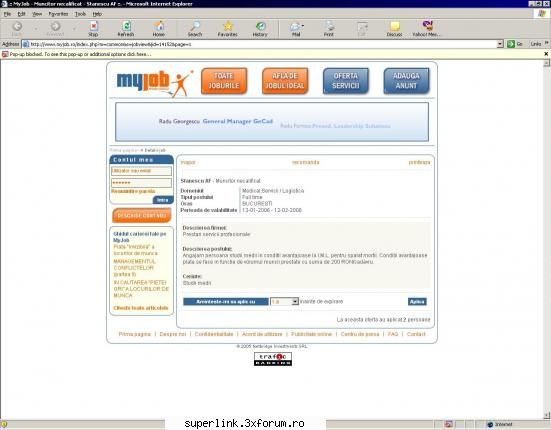551x430 pixels.
Task: Open Confidentialitate footer link
Action: point(214,334)
